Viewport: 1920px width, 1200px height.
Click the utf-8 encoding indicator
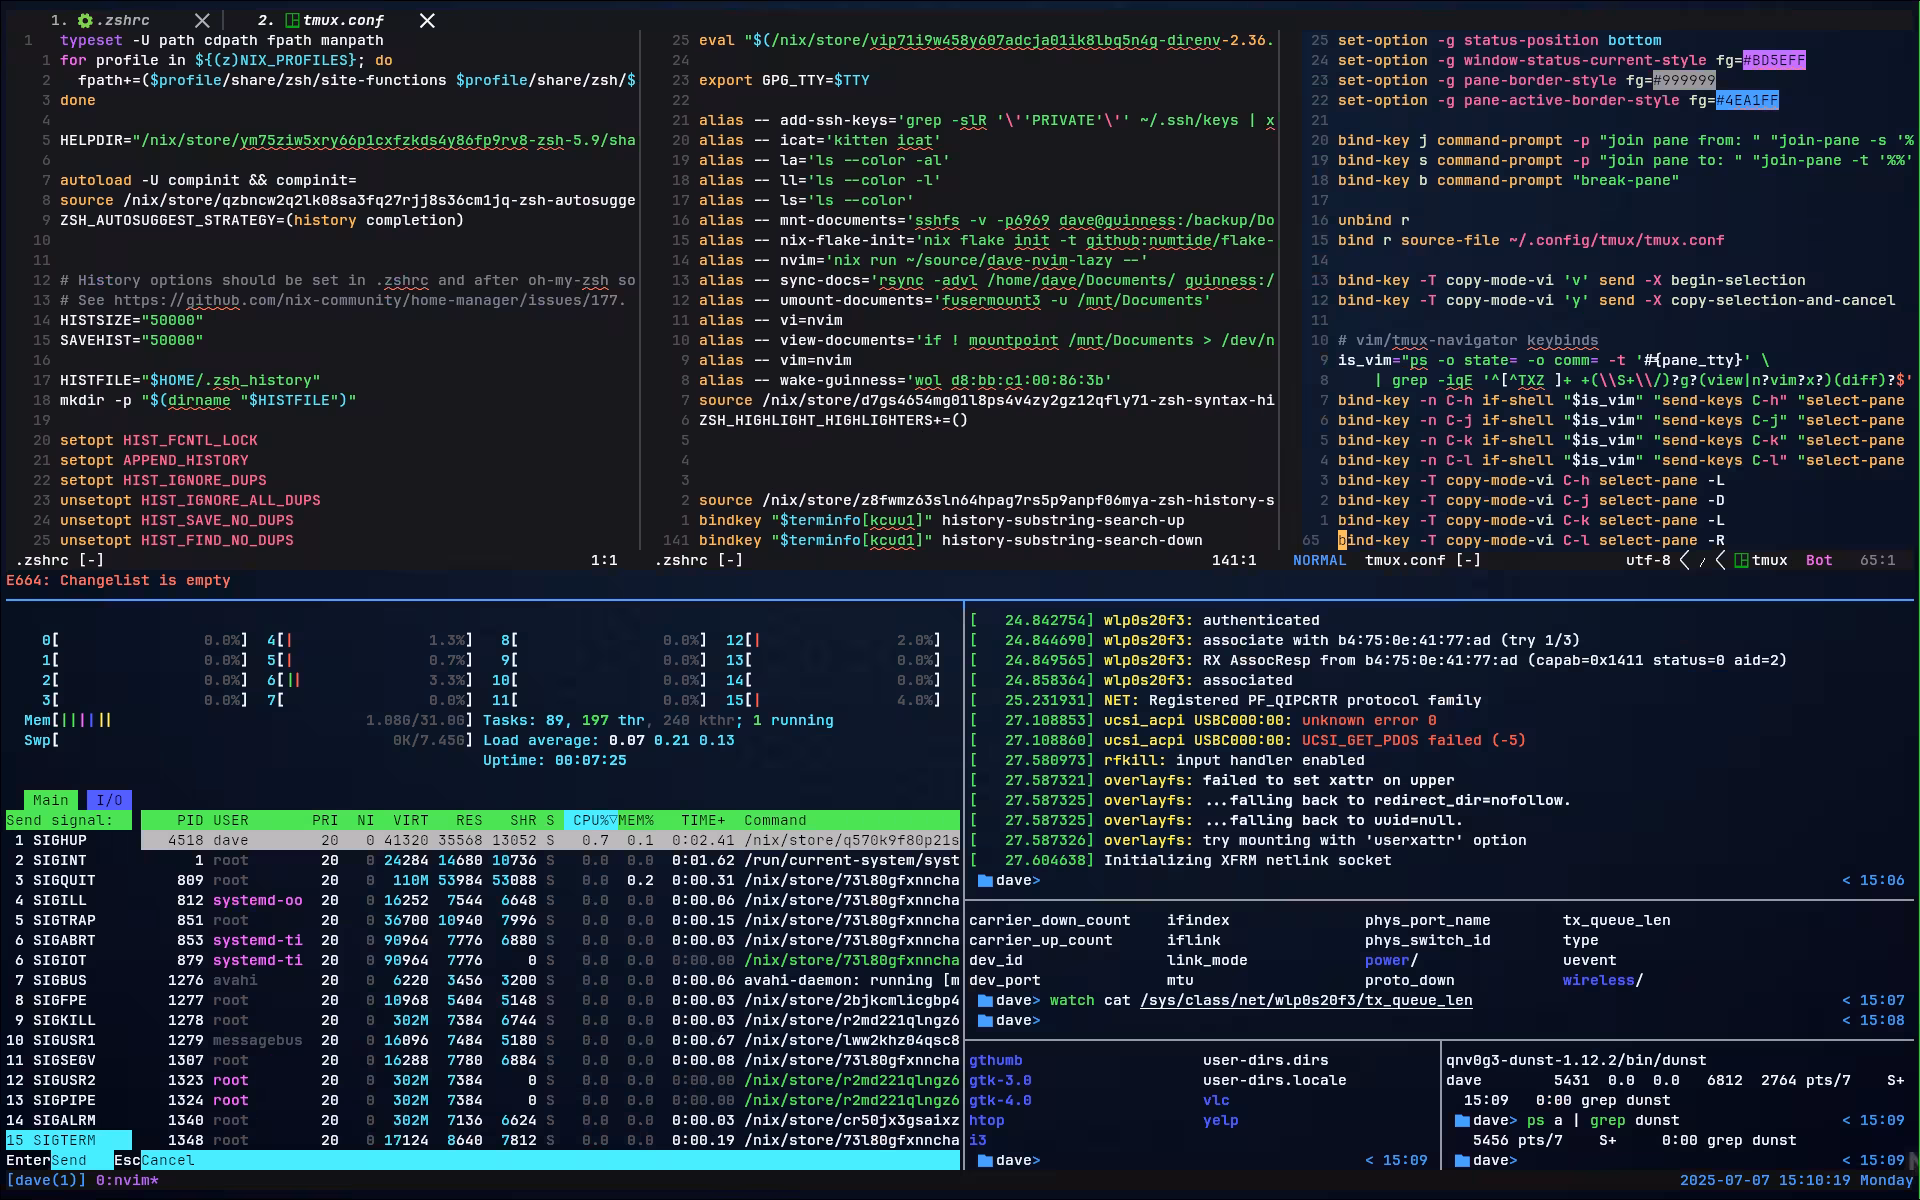click(x=1648, y=560)
